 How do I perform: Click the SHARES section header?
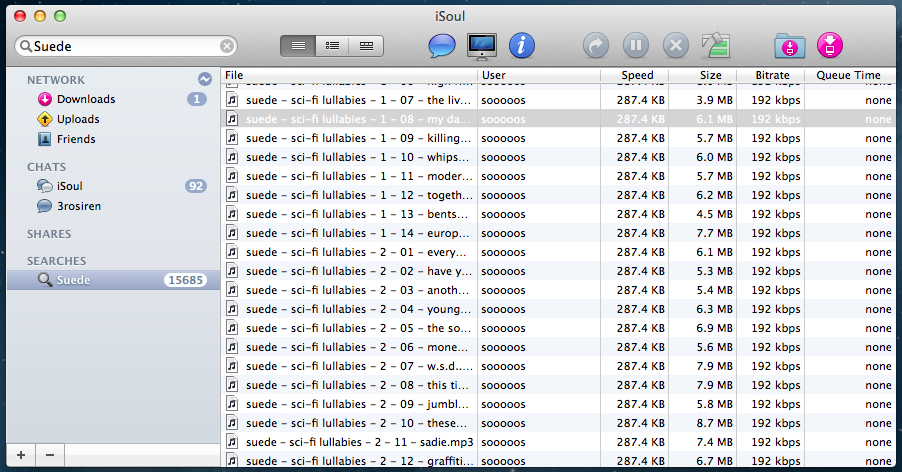(49, 234)
